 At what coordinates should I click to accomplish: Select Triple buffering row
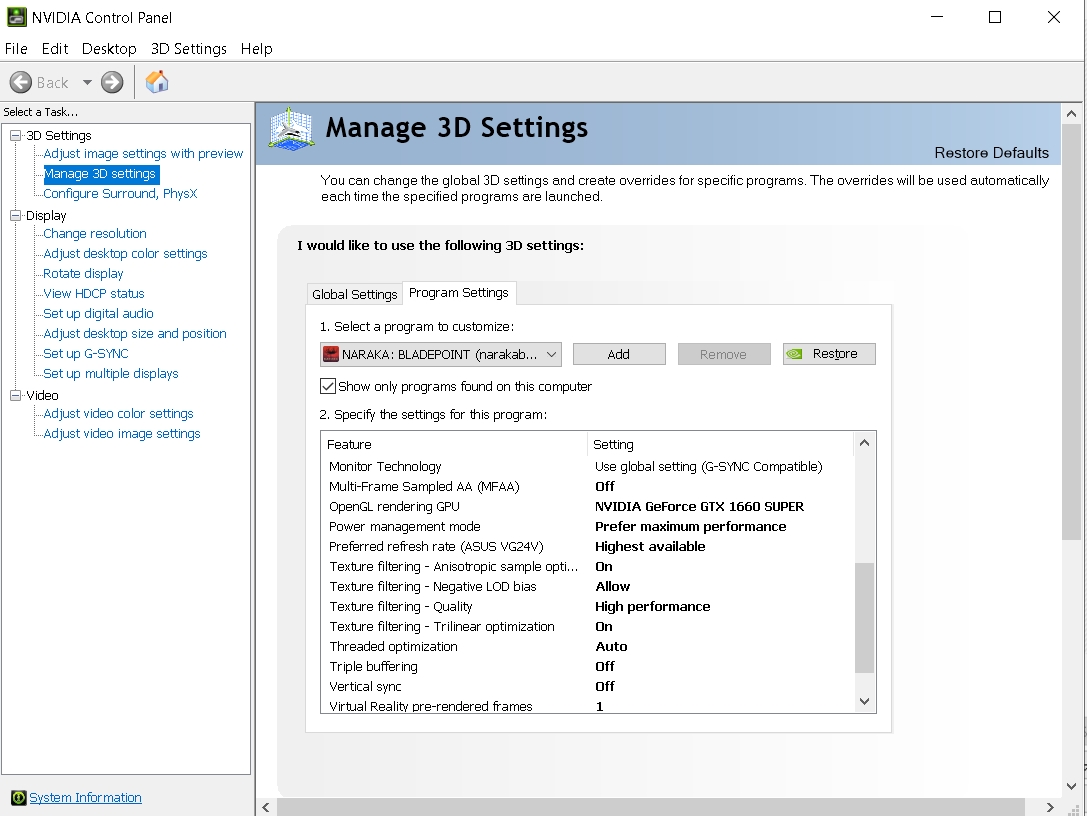point(588,666)
